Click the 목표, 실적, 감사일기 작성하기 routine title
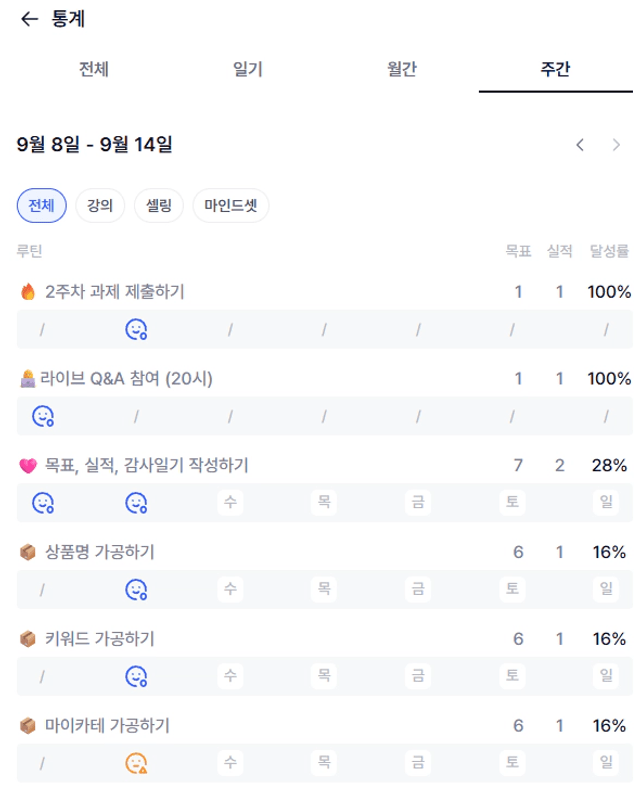Screen dimensions: 640x788 click(x=146, y=465)
